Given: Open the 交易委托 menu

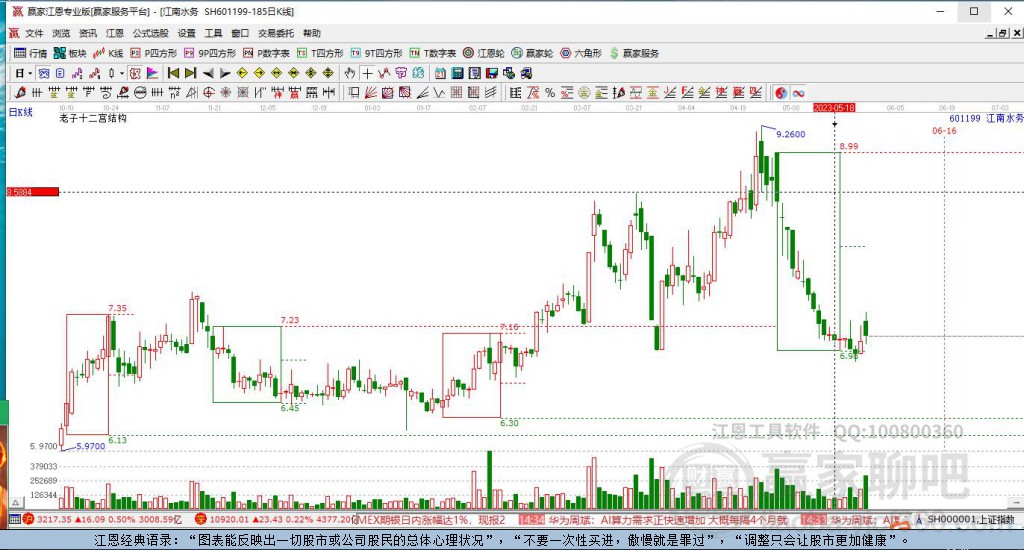Looking at the screenshot, I should 275,33.
